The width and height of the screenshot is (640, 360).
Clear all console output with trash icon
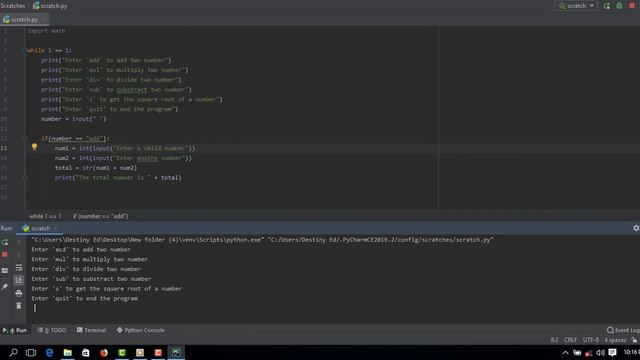click(x=19, y=305)
